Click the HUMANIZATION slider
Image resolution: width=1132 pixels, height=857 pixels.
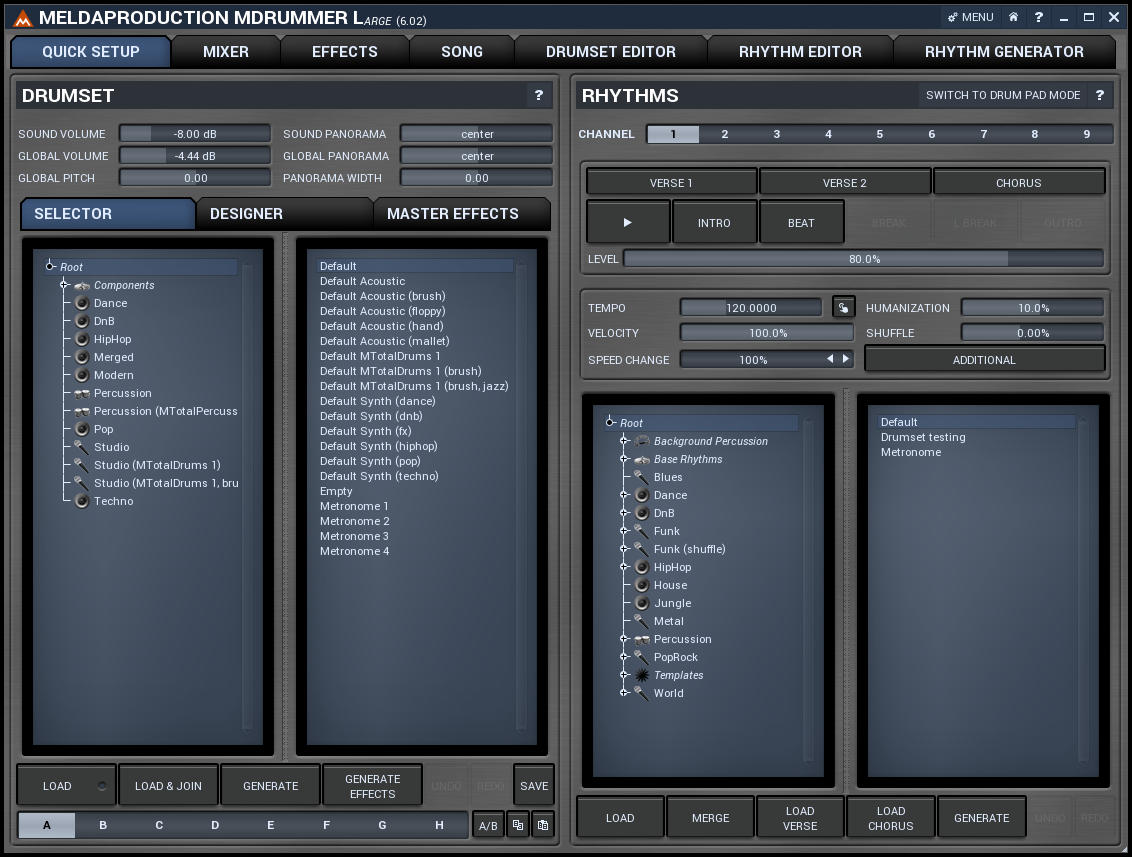(1032, 308)
